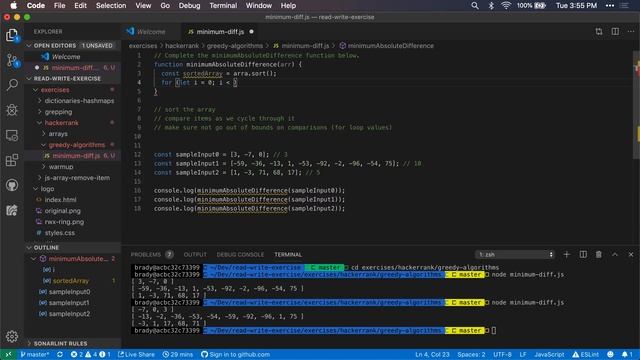Close the terminal panel
This screenshot has width=640, height=360.
[631, 254]
